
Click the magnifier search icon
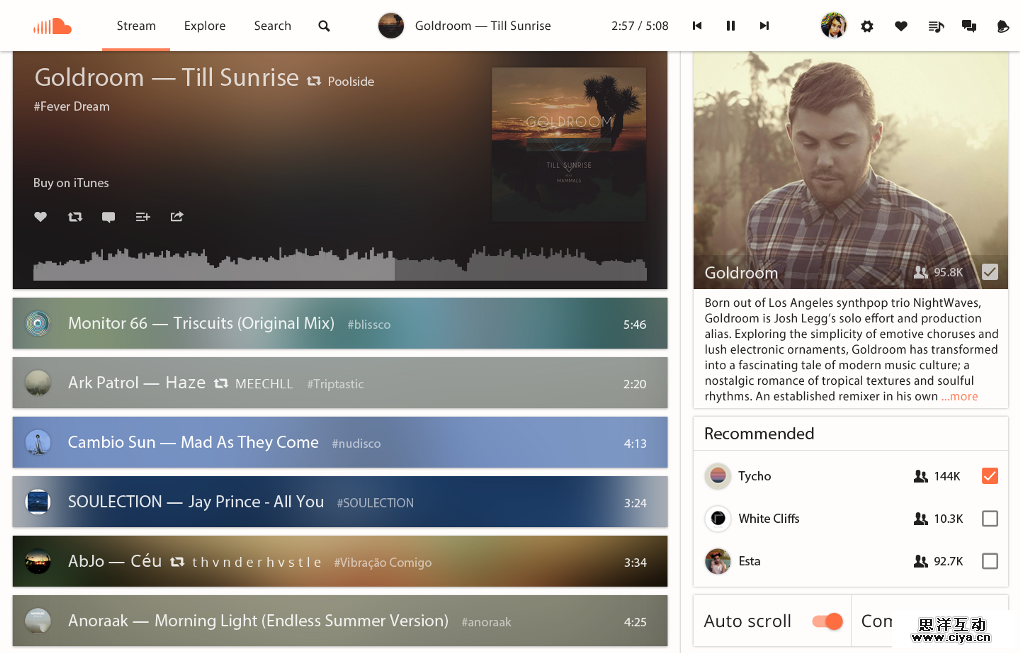[324, 26]
